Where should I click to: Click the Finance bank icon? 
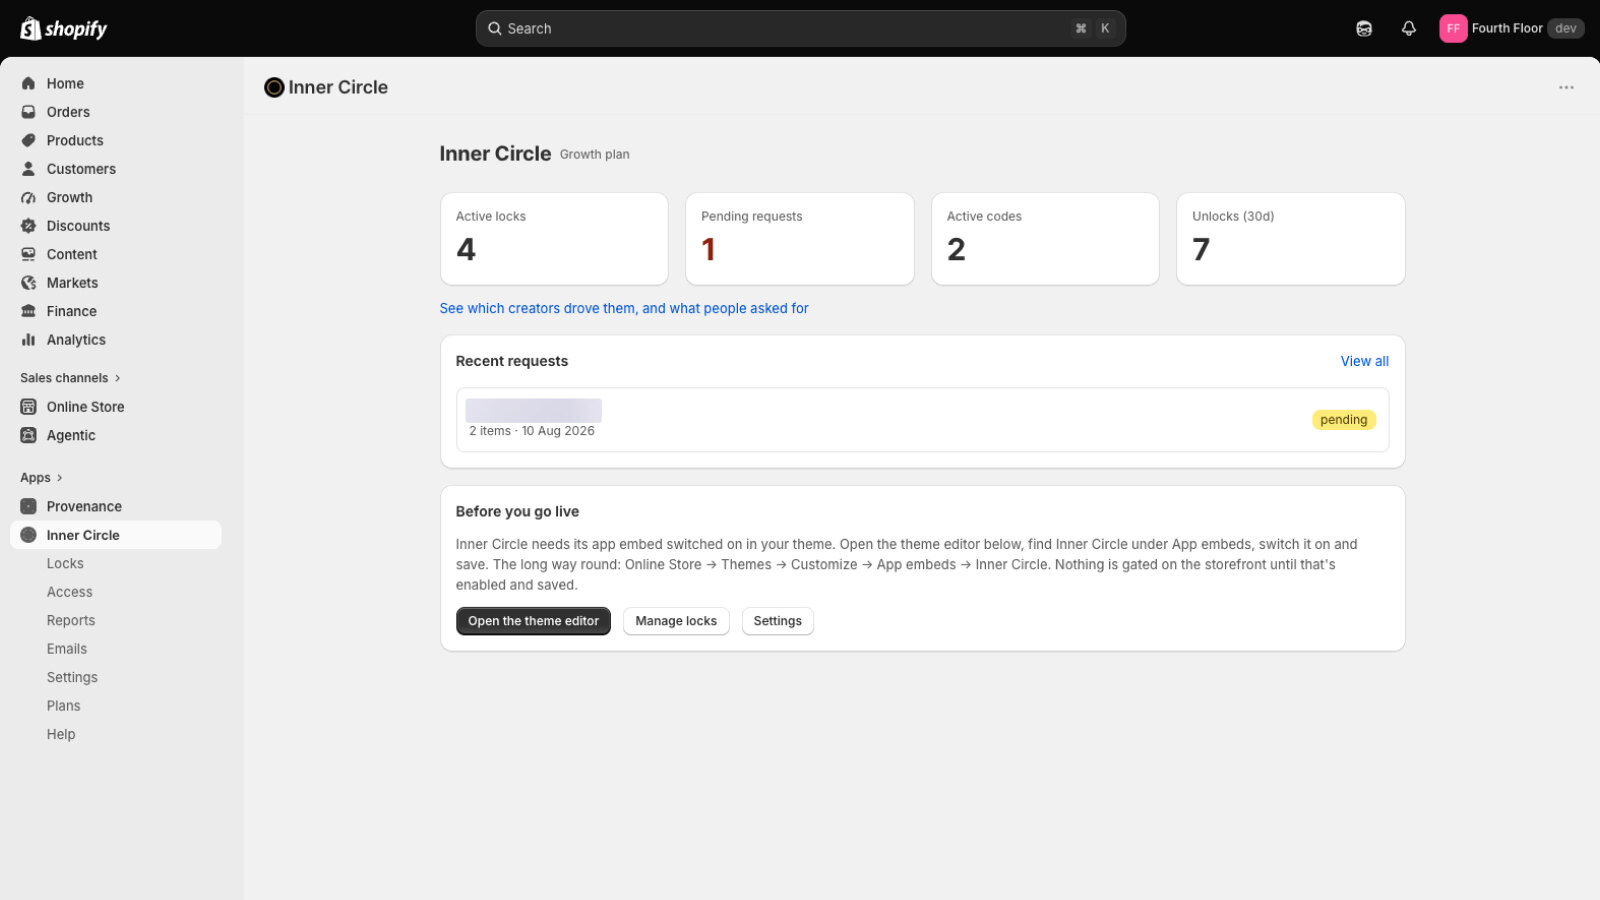[x=28, y=312]
